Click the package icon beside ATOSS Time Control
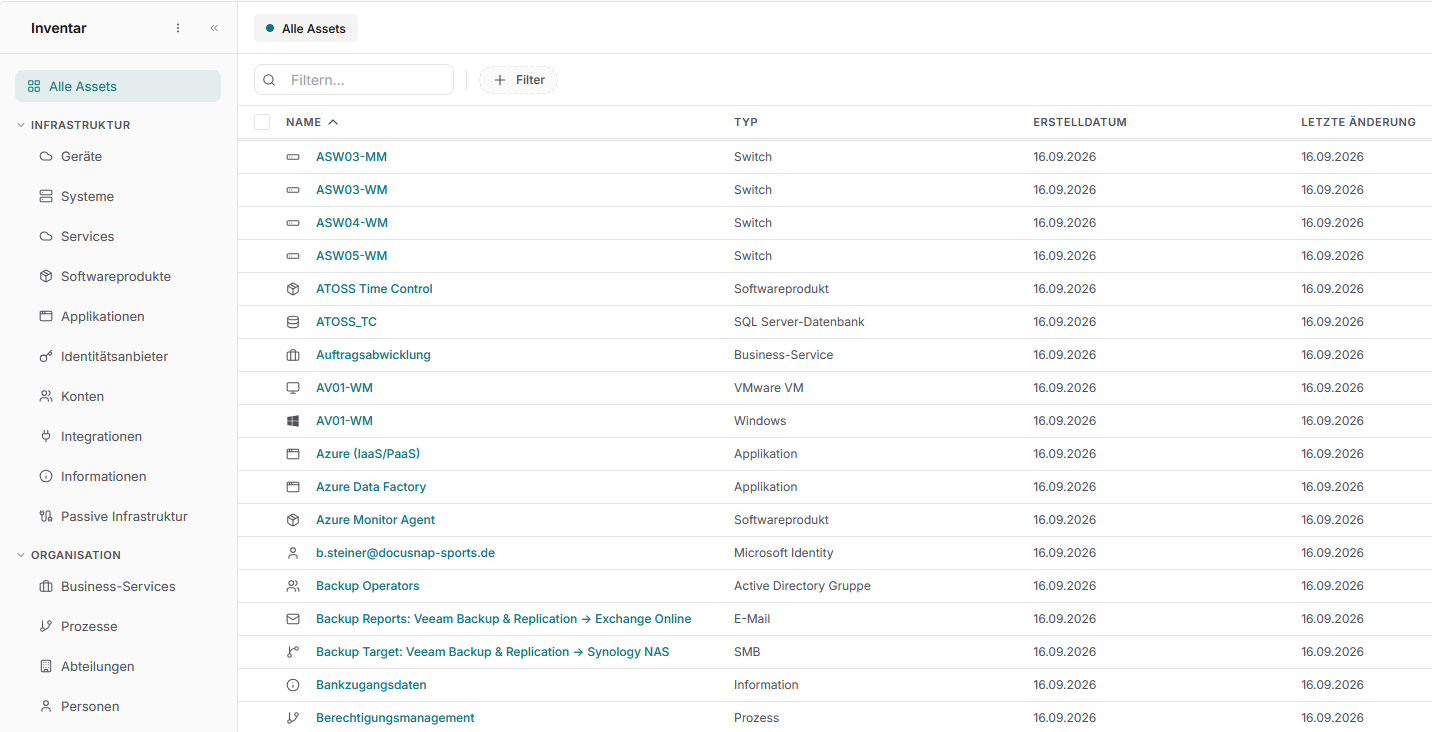The width and height of the screenshot is (1432, 732). (x=293, y=289)
